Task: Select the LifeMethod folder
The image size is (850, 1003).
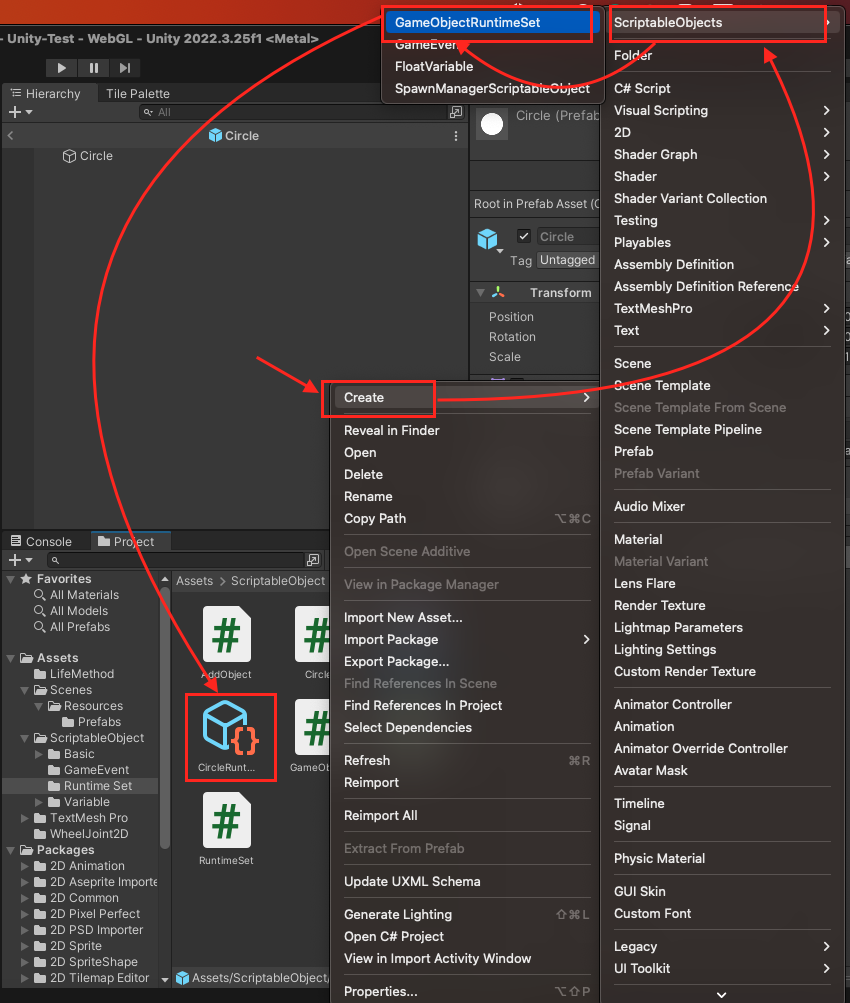Action: coord(74,674)
